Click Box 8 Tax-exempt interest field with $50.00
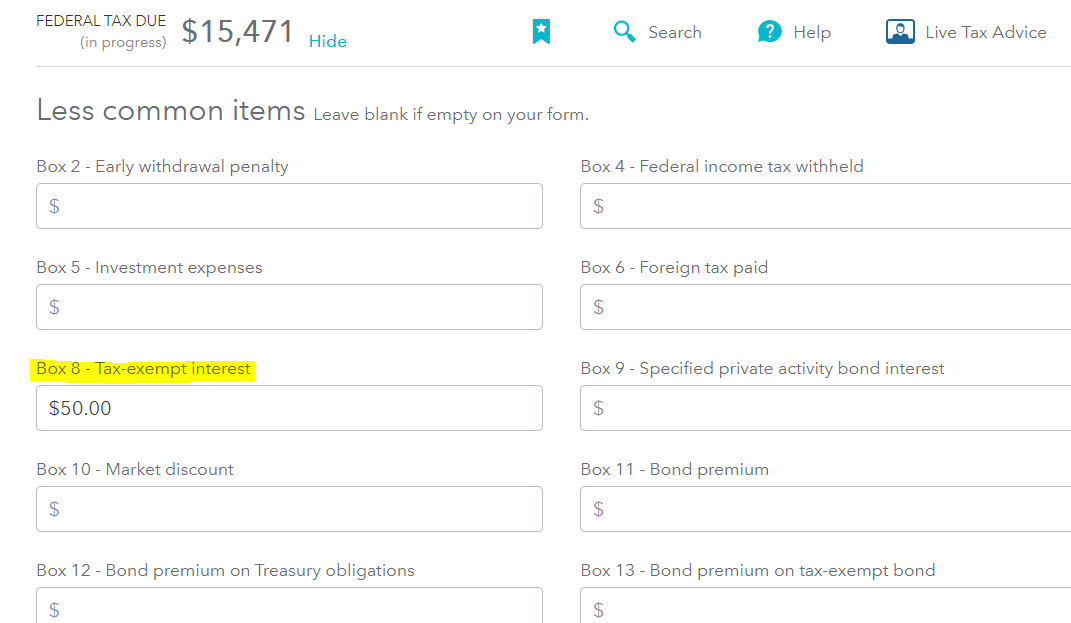 coord(290,408)
